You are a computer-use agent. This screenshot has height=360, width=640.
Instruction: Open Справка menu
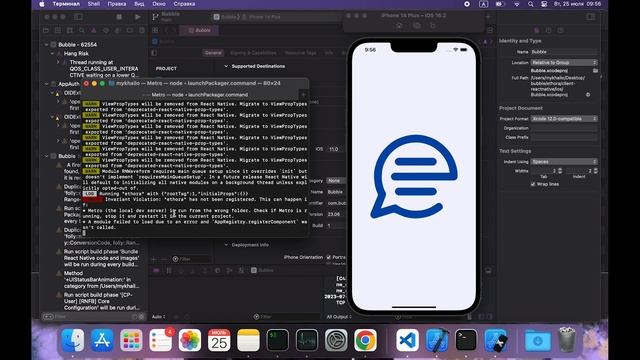coord(184,4)
